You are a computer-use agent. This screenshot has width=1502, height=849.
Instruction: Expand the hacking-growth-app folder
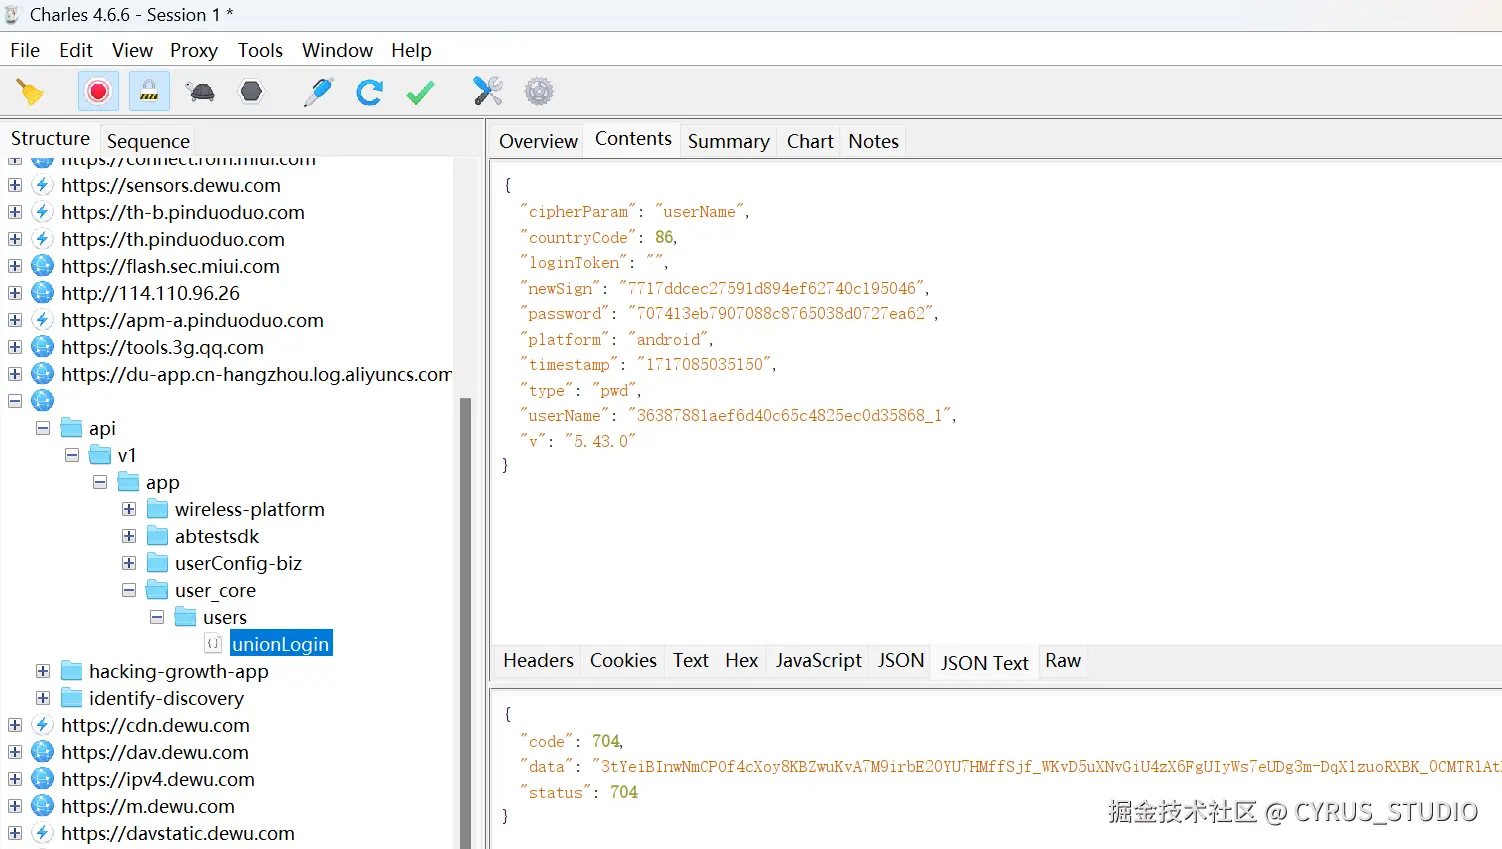point(43,671)
